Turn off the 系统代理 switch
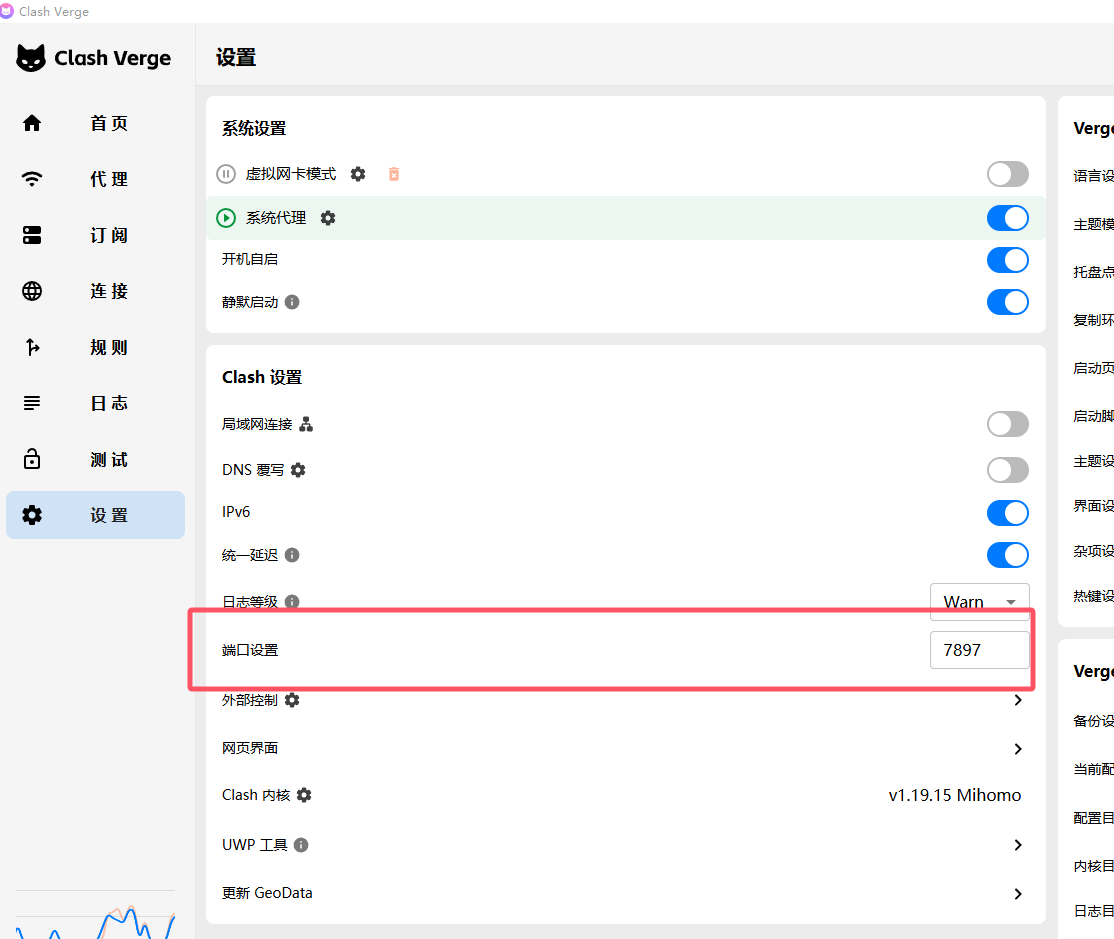The width and height of the screenshot is (1114, 939). pyautogui.click(x=1007, y=218)
